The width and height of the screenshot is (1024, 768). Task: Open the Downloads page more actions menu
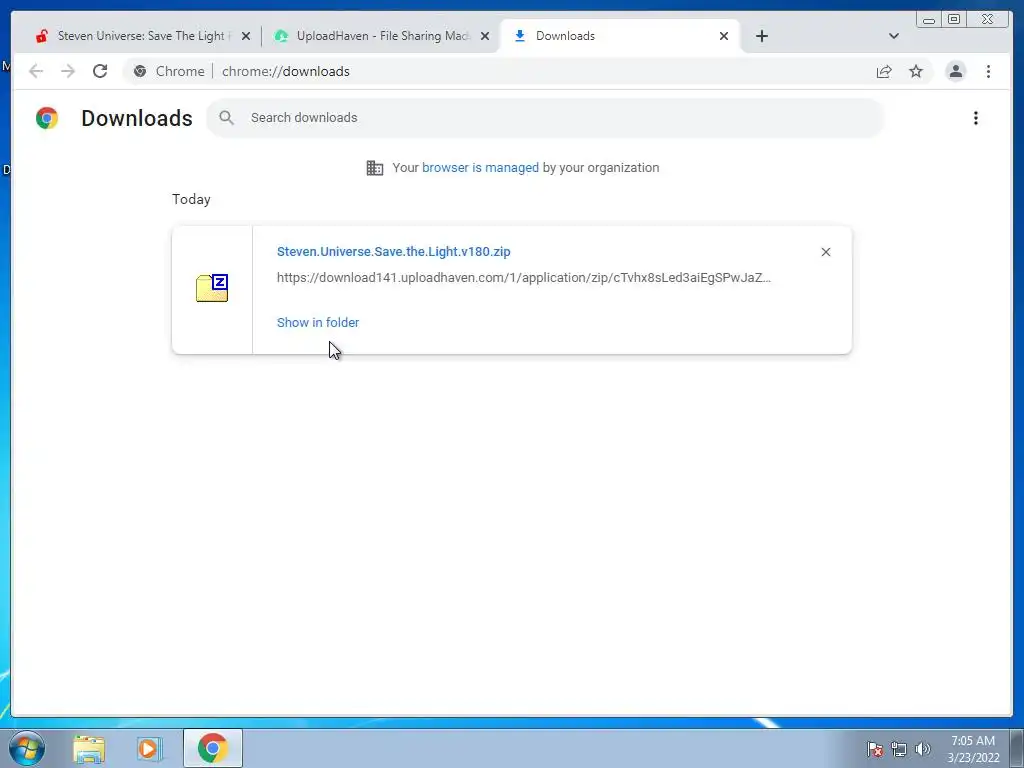[976, 118]
